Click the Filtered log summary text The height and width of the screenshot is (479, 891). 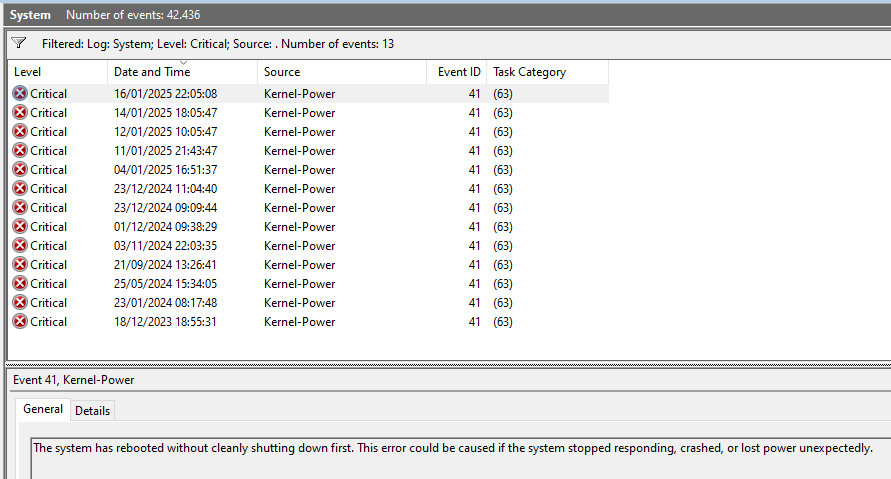coord(218,44)
